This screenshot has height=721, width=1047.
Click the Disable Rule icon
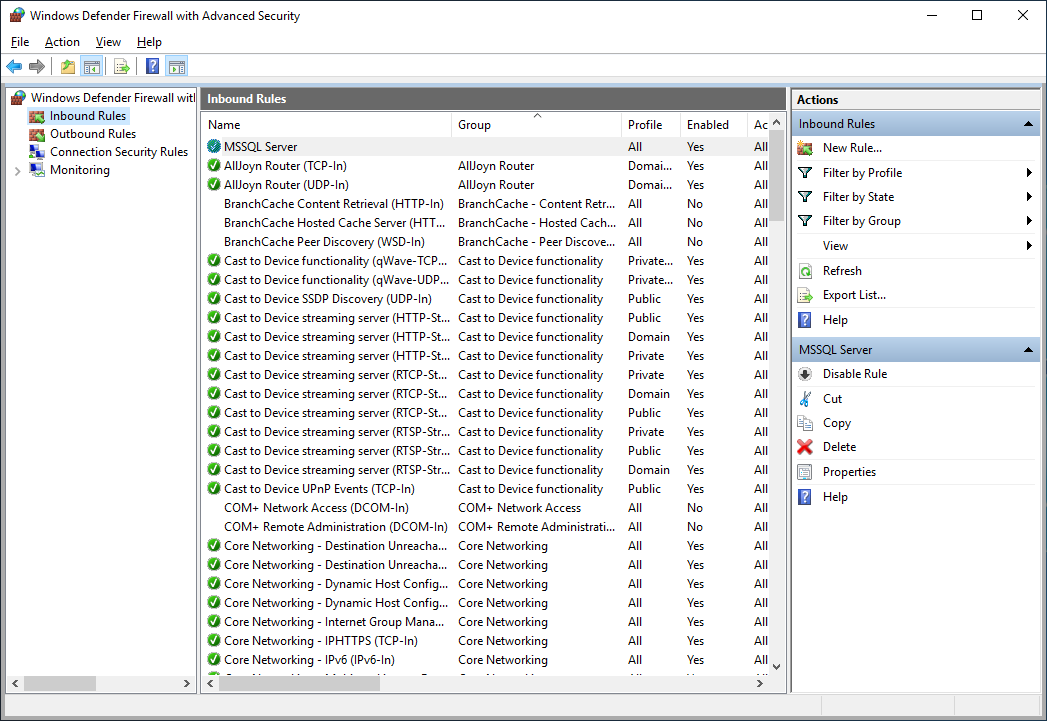[x=805, y=375]
